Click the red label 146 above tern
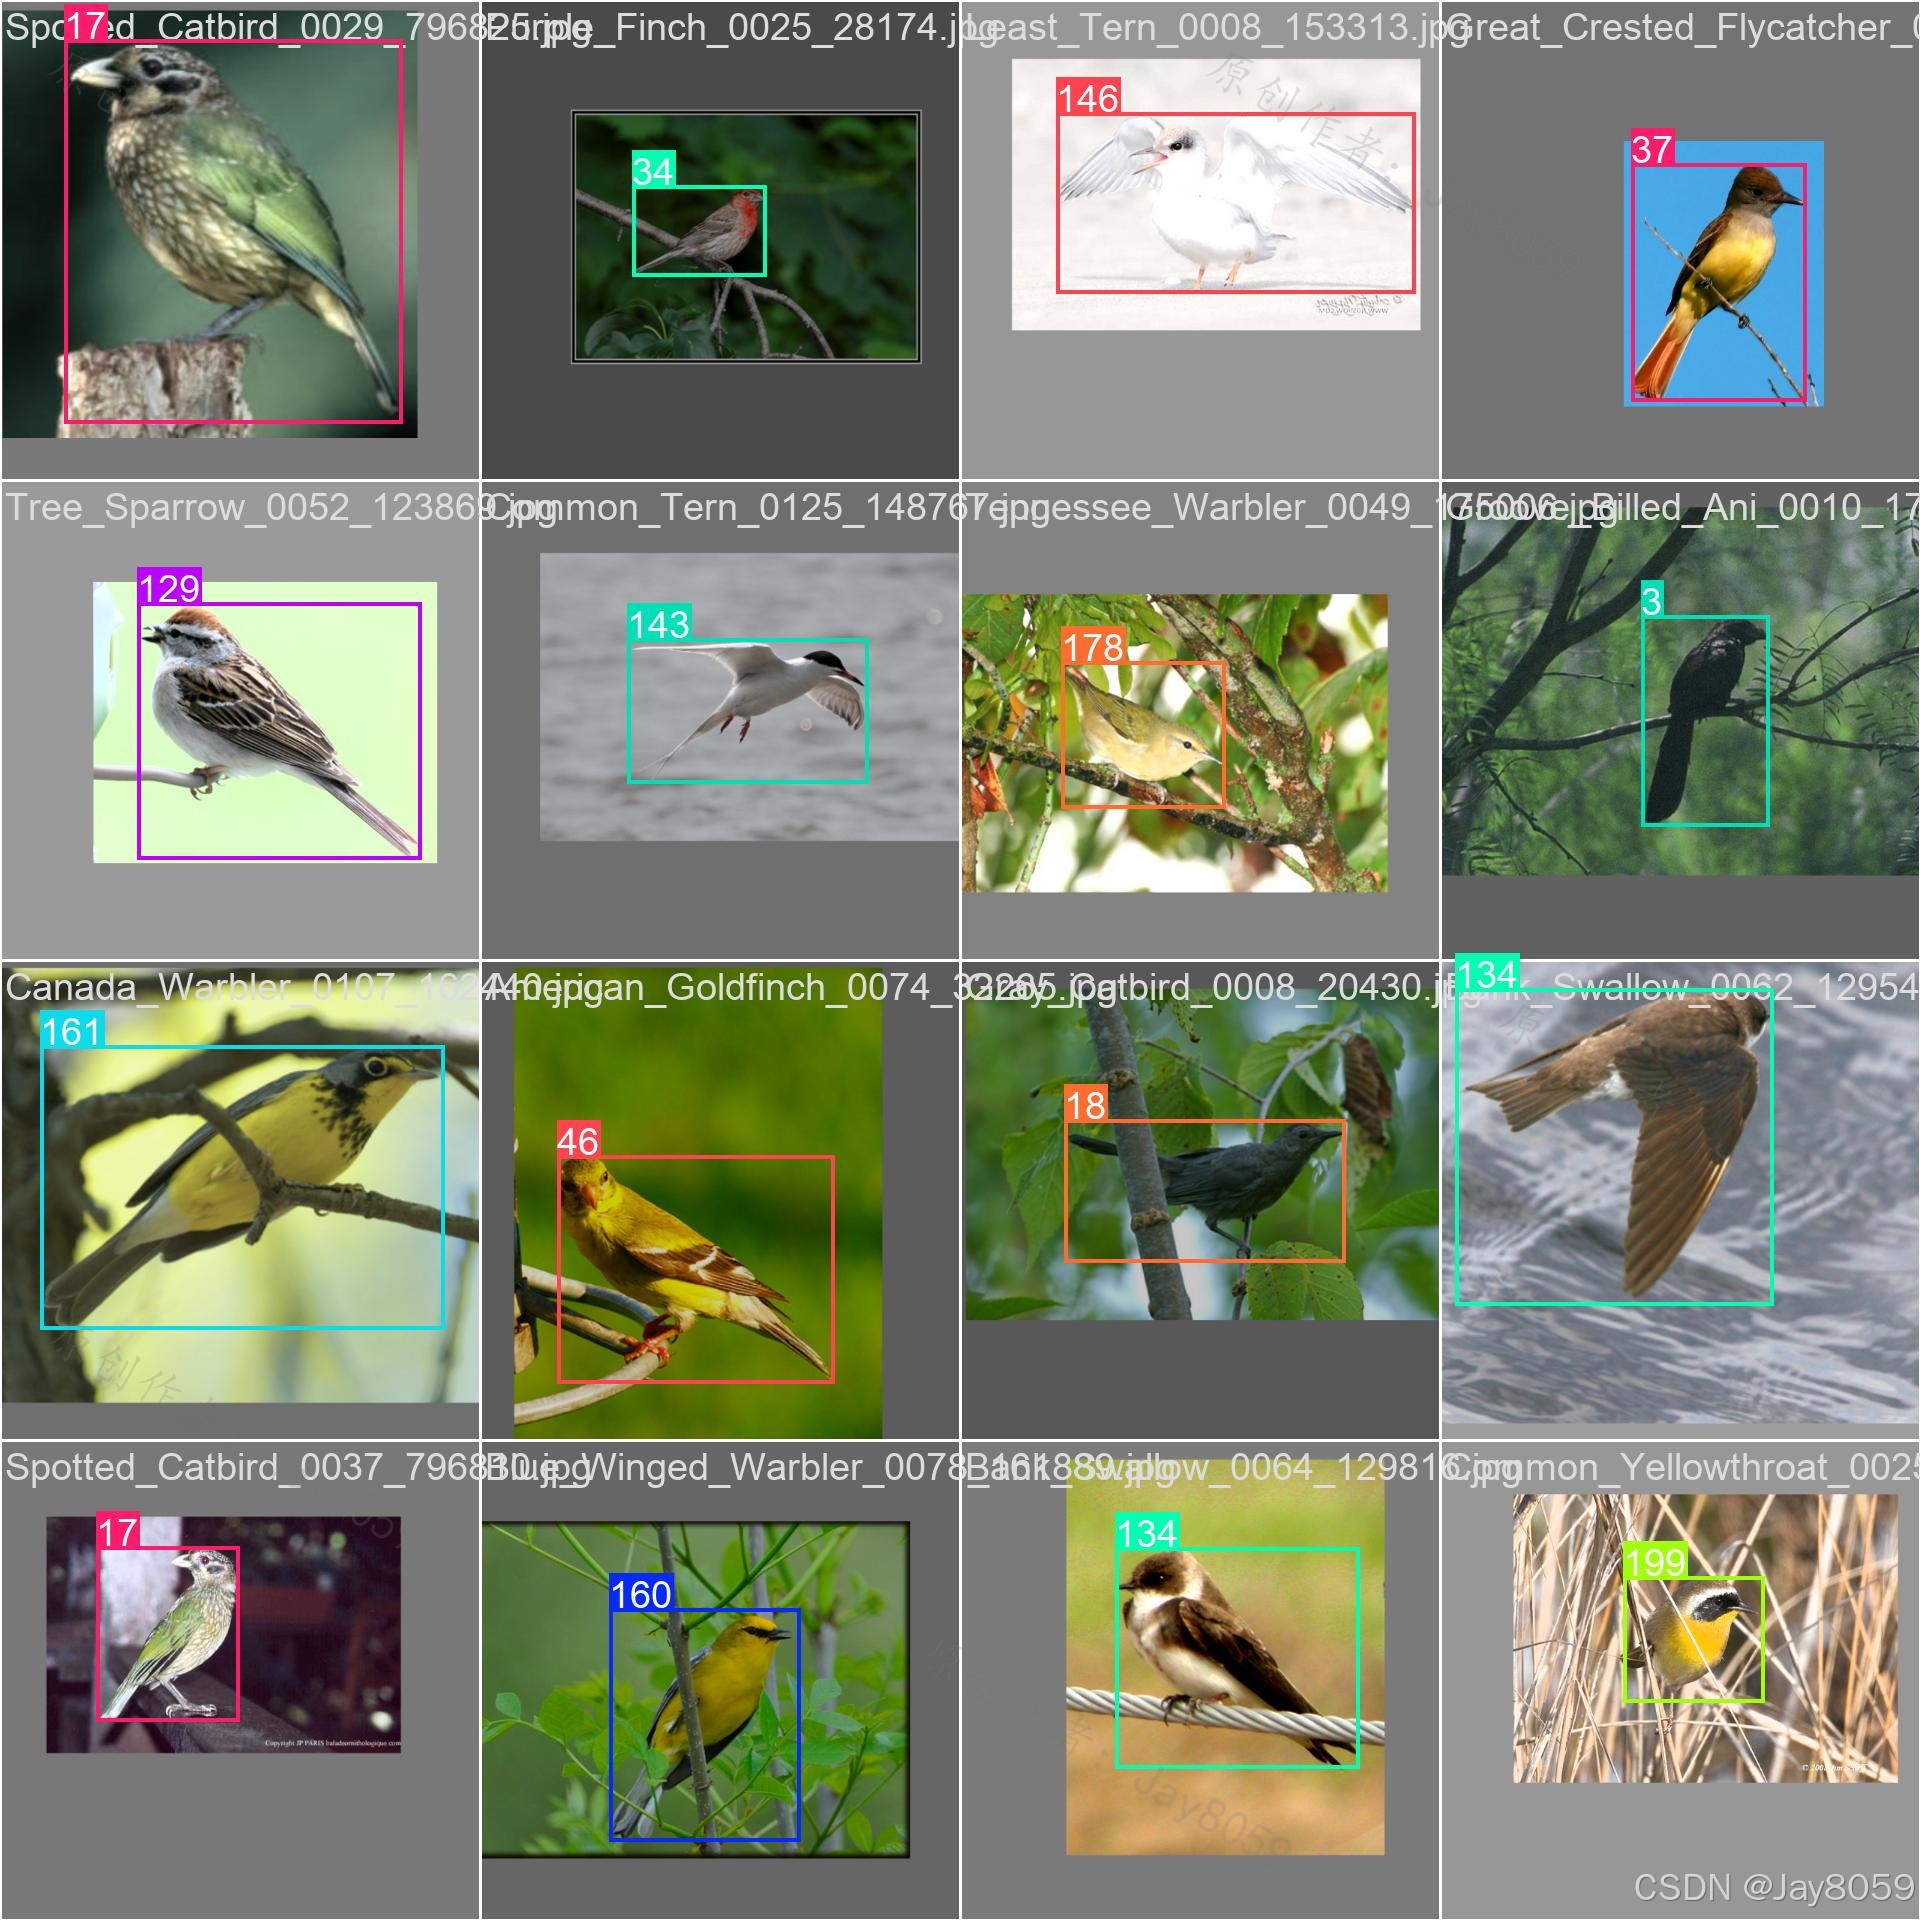This screenshot has height=1920, width=1920. coord(1087,98)
